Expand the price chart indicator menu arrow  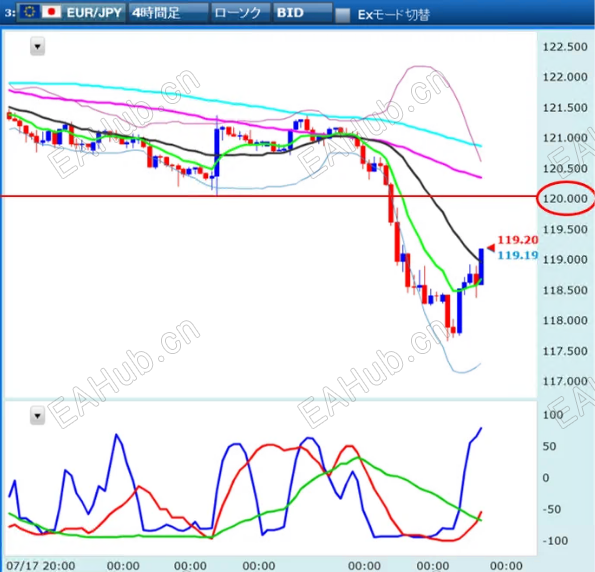click(38, 47)
